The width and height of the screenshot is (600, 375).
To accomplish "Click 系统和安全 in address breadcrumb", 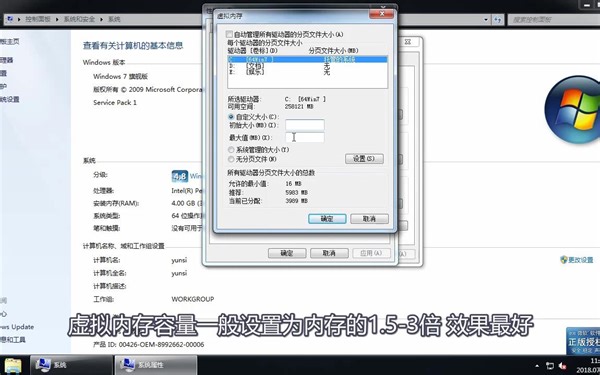I will point(78,19).
